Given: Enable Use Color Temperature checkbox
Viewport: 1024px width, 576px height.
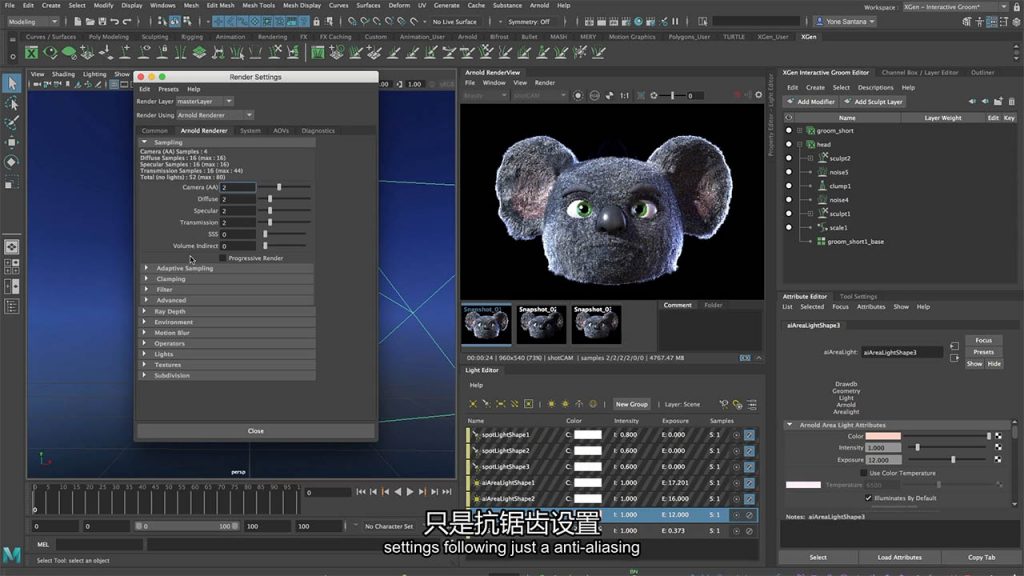Looking at the screenshot, I should click(x=863, y=473).
